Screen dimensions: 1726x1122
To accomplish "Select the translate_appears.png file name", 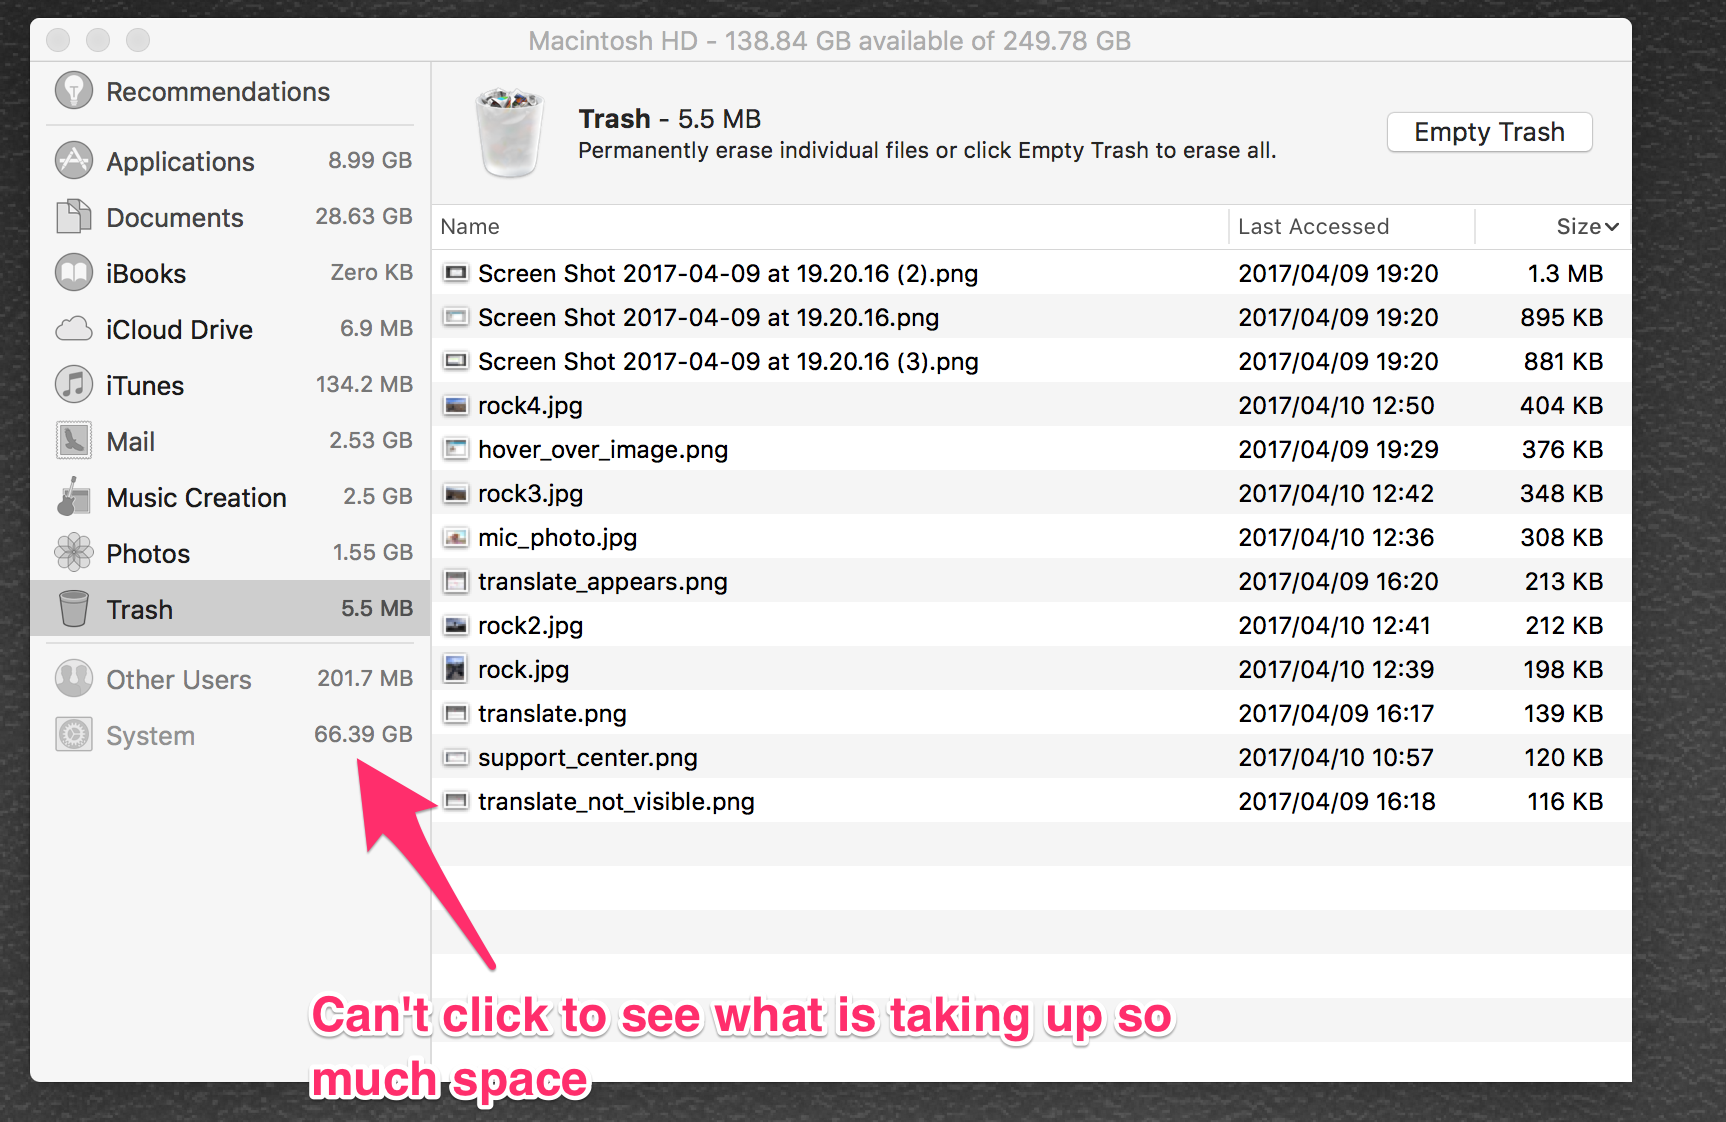I will pyautogui.click(x=603, y=581).
